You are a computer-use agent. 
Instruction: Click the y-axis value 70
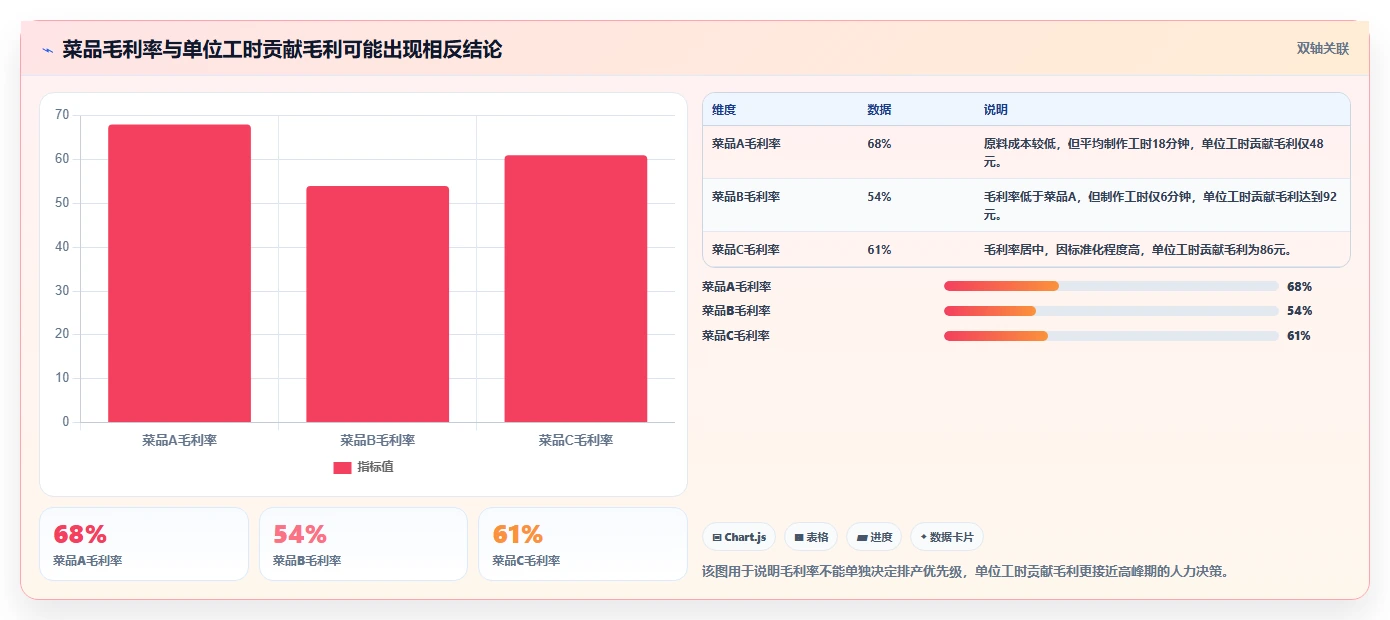coord(62,115)
